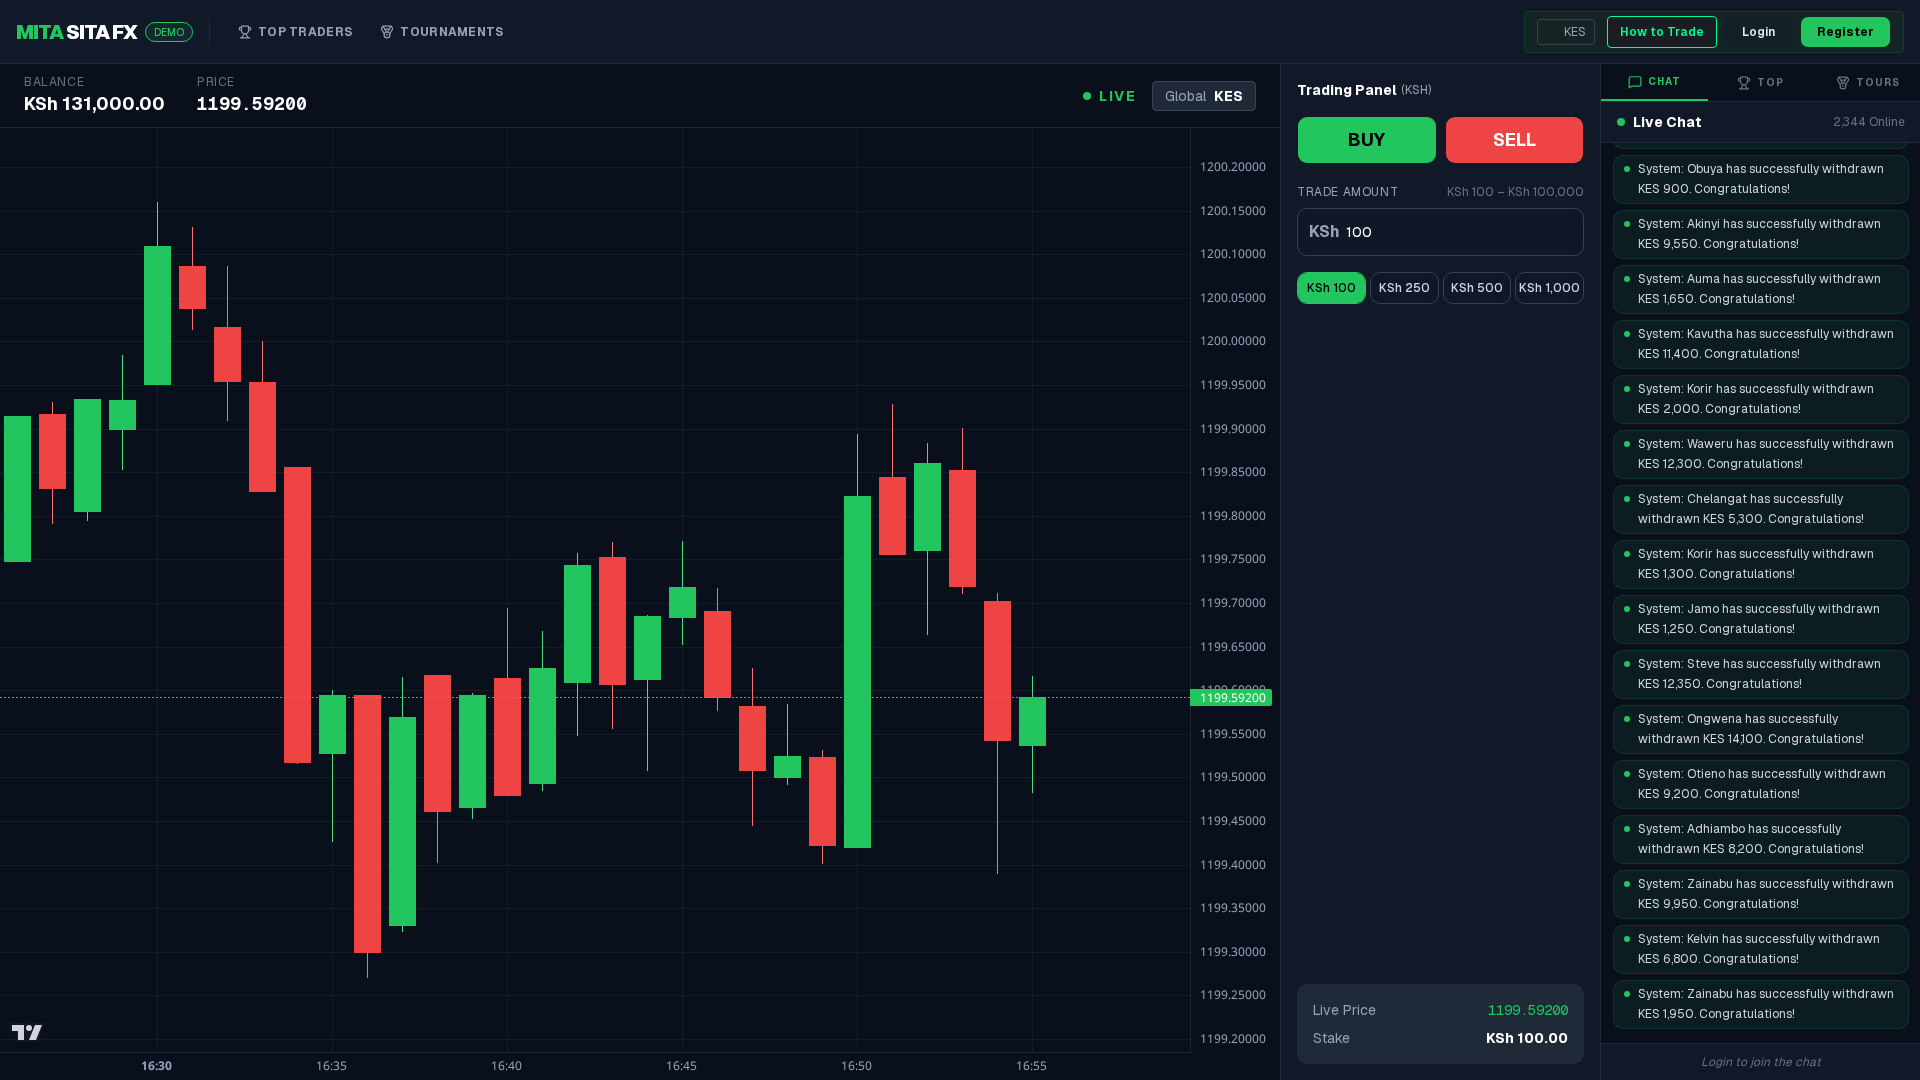Screen dimensions: 1920x1080
Task: Click the Stake value KSh 100.00
Action: 1527,1038
